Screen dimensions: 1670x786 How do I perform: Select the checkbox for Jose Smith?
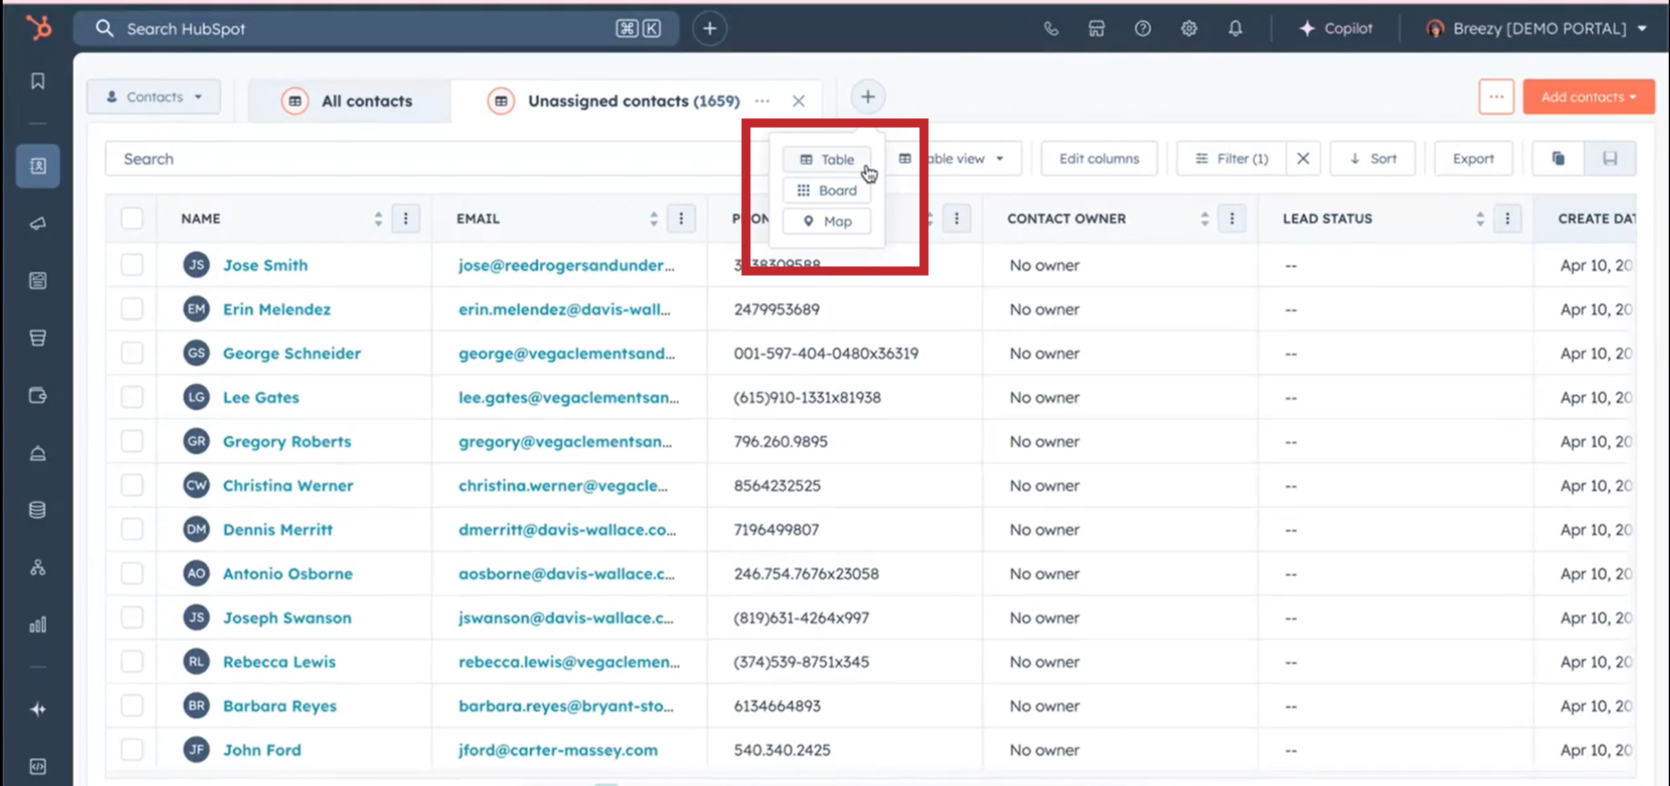(132, 265)
